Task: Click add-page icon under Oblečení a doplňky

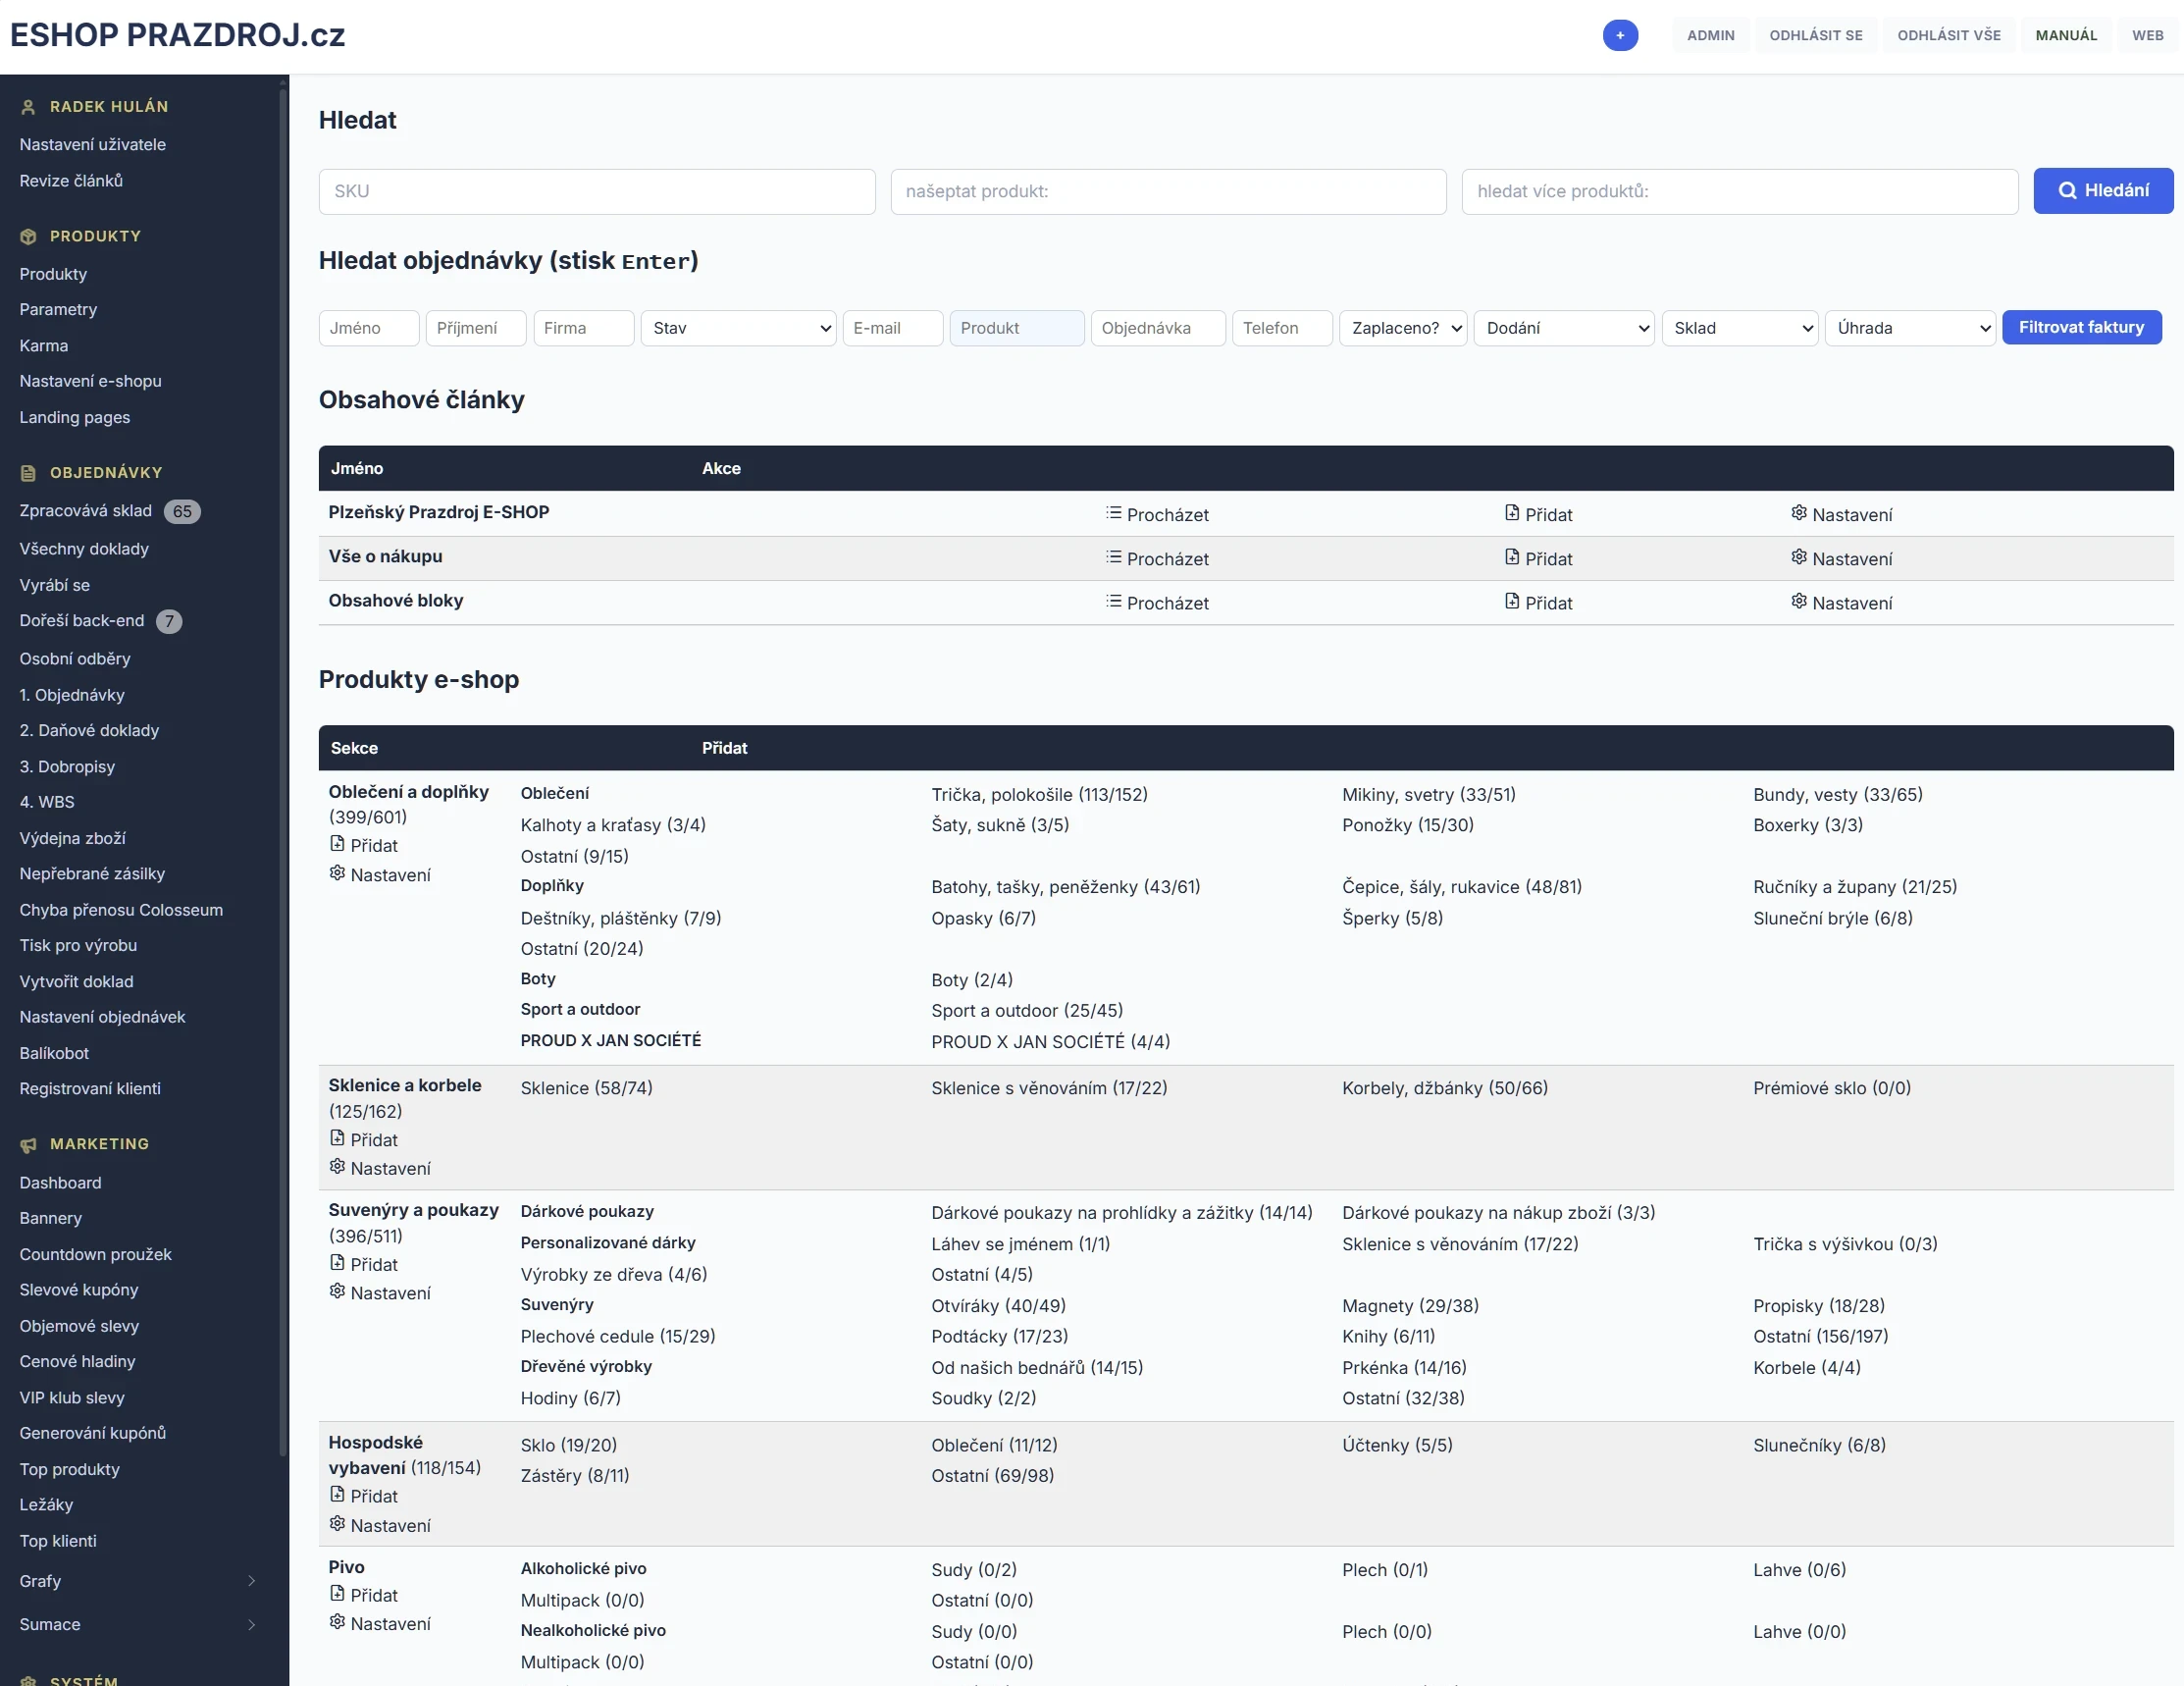Action: 337,844
